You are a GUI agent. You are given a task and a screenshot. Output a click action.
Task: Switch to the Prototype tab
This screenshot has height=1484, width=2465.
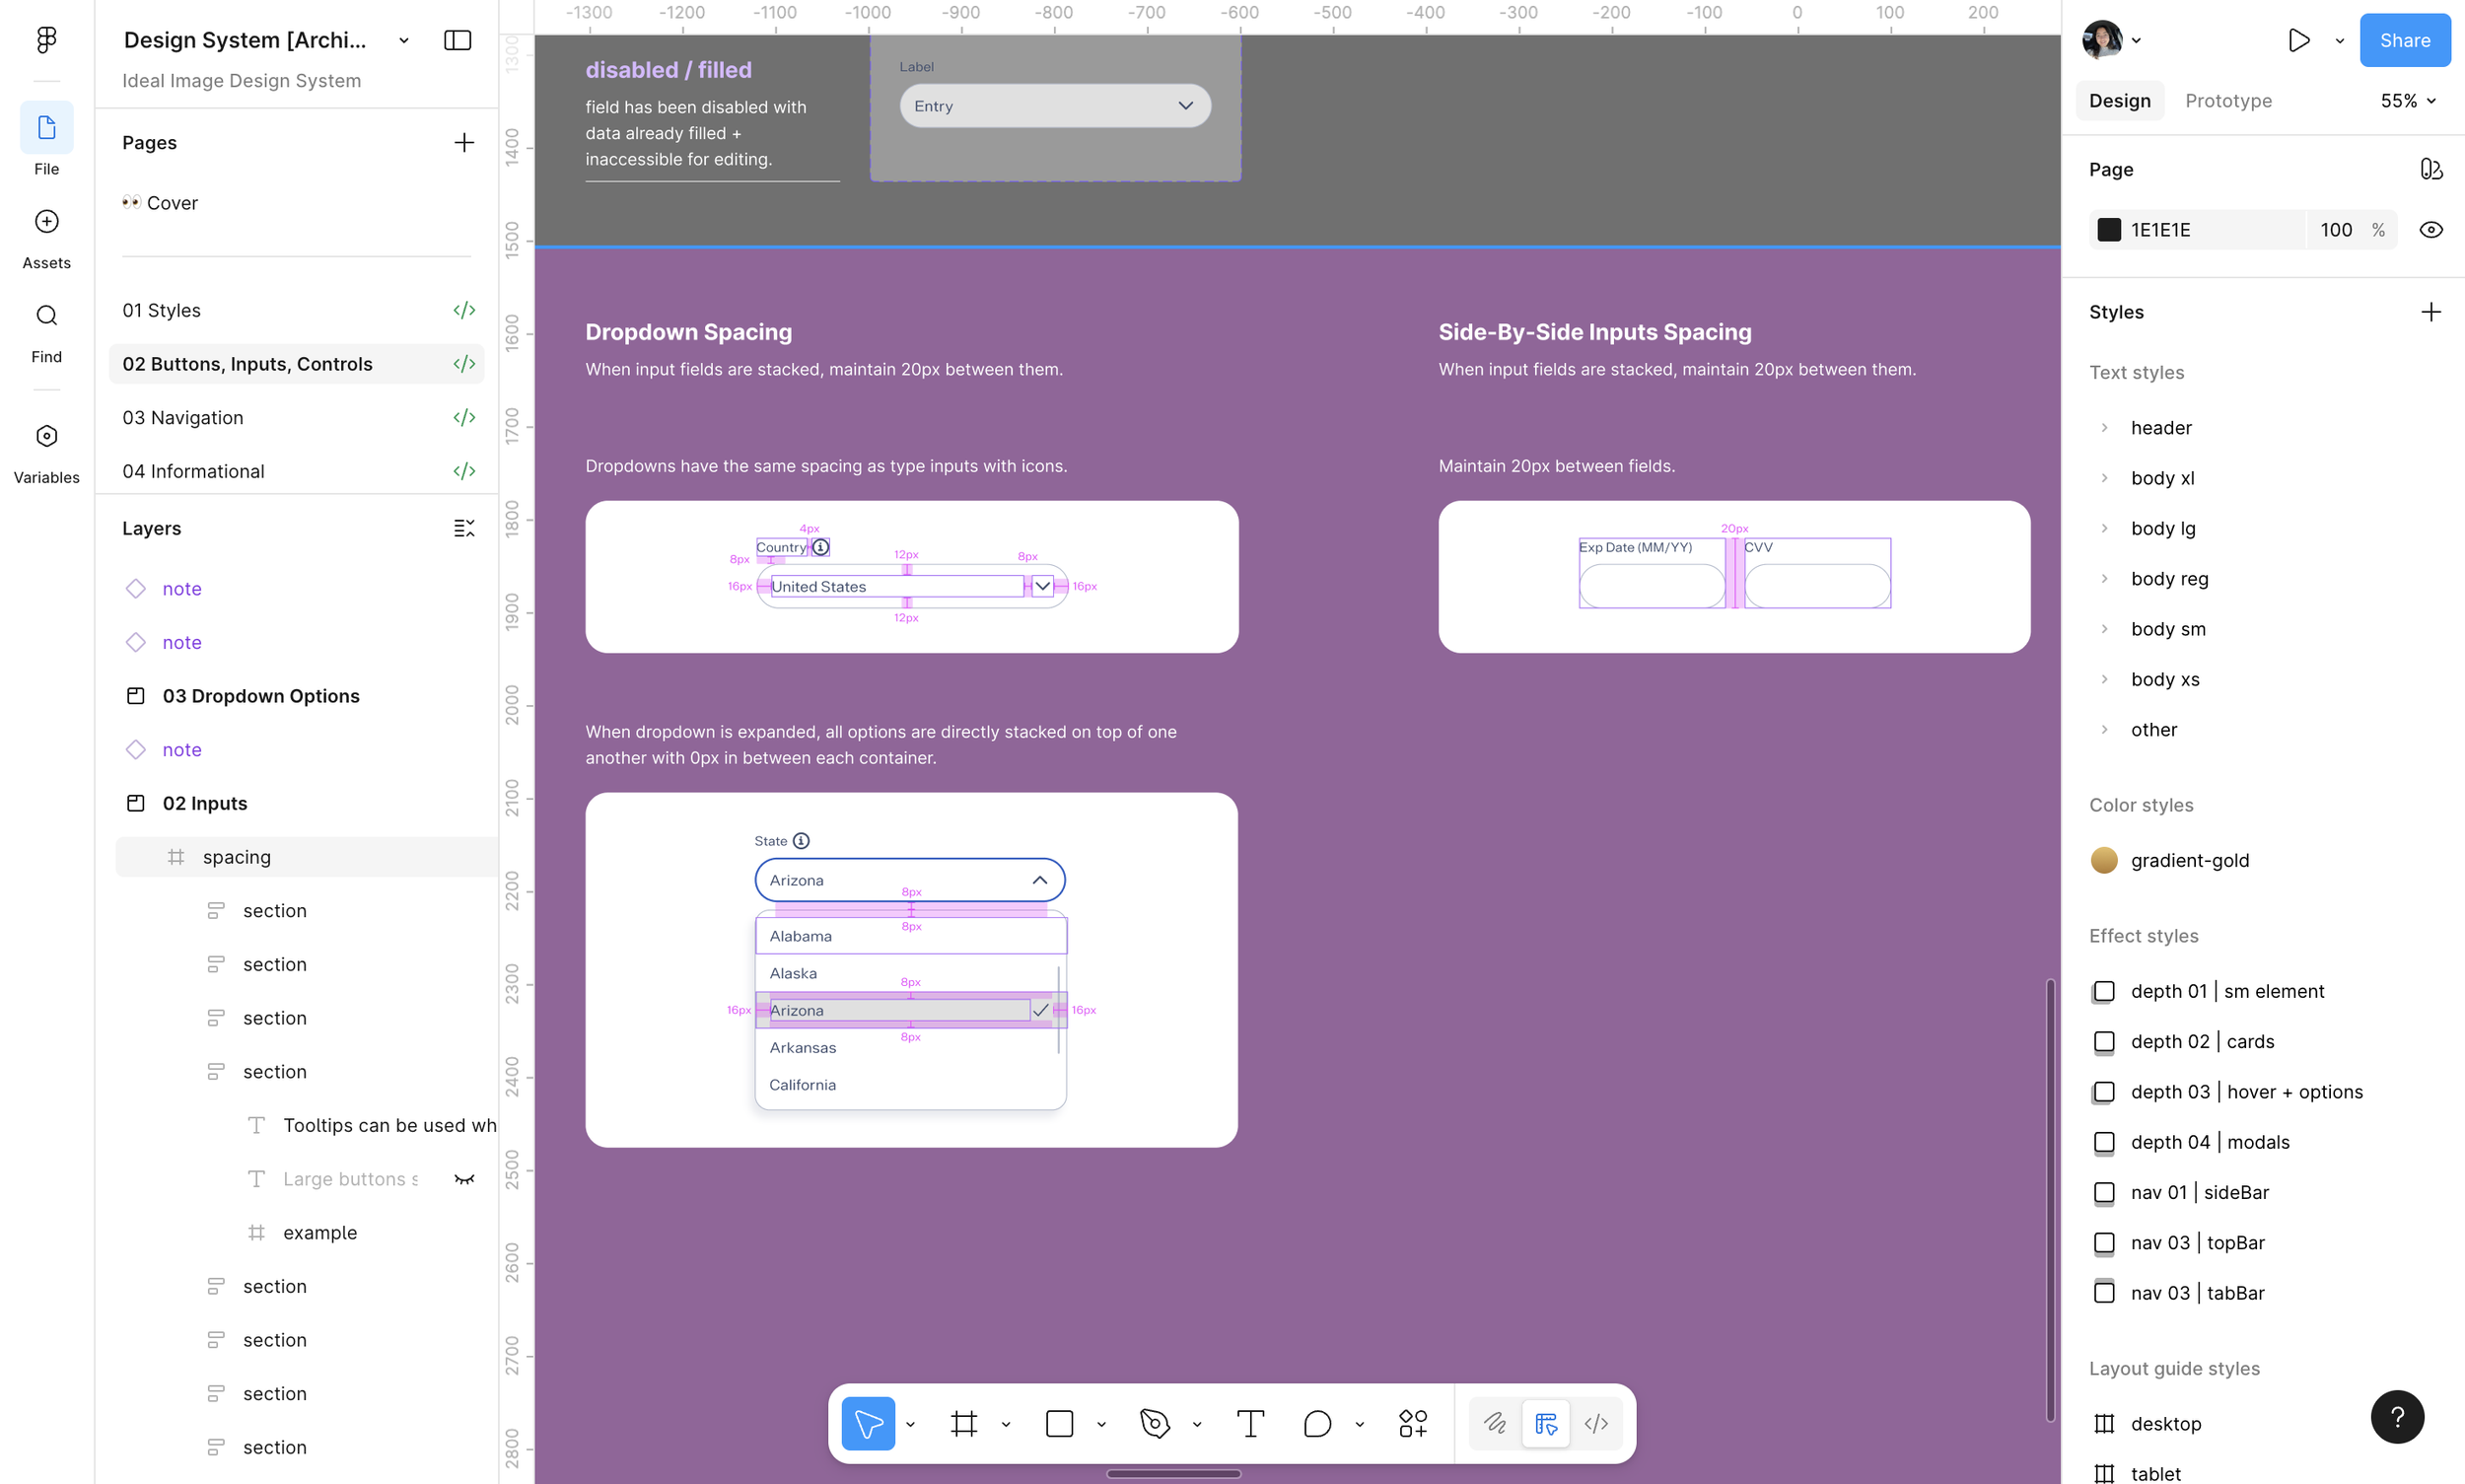coord(2227,101)
